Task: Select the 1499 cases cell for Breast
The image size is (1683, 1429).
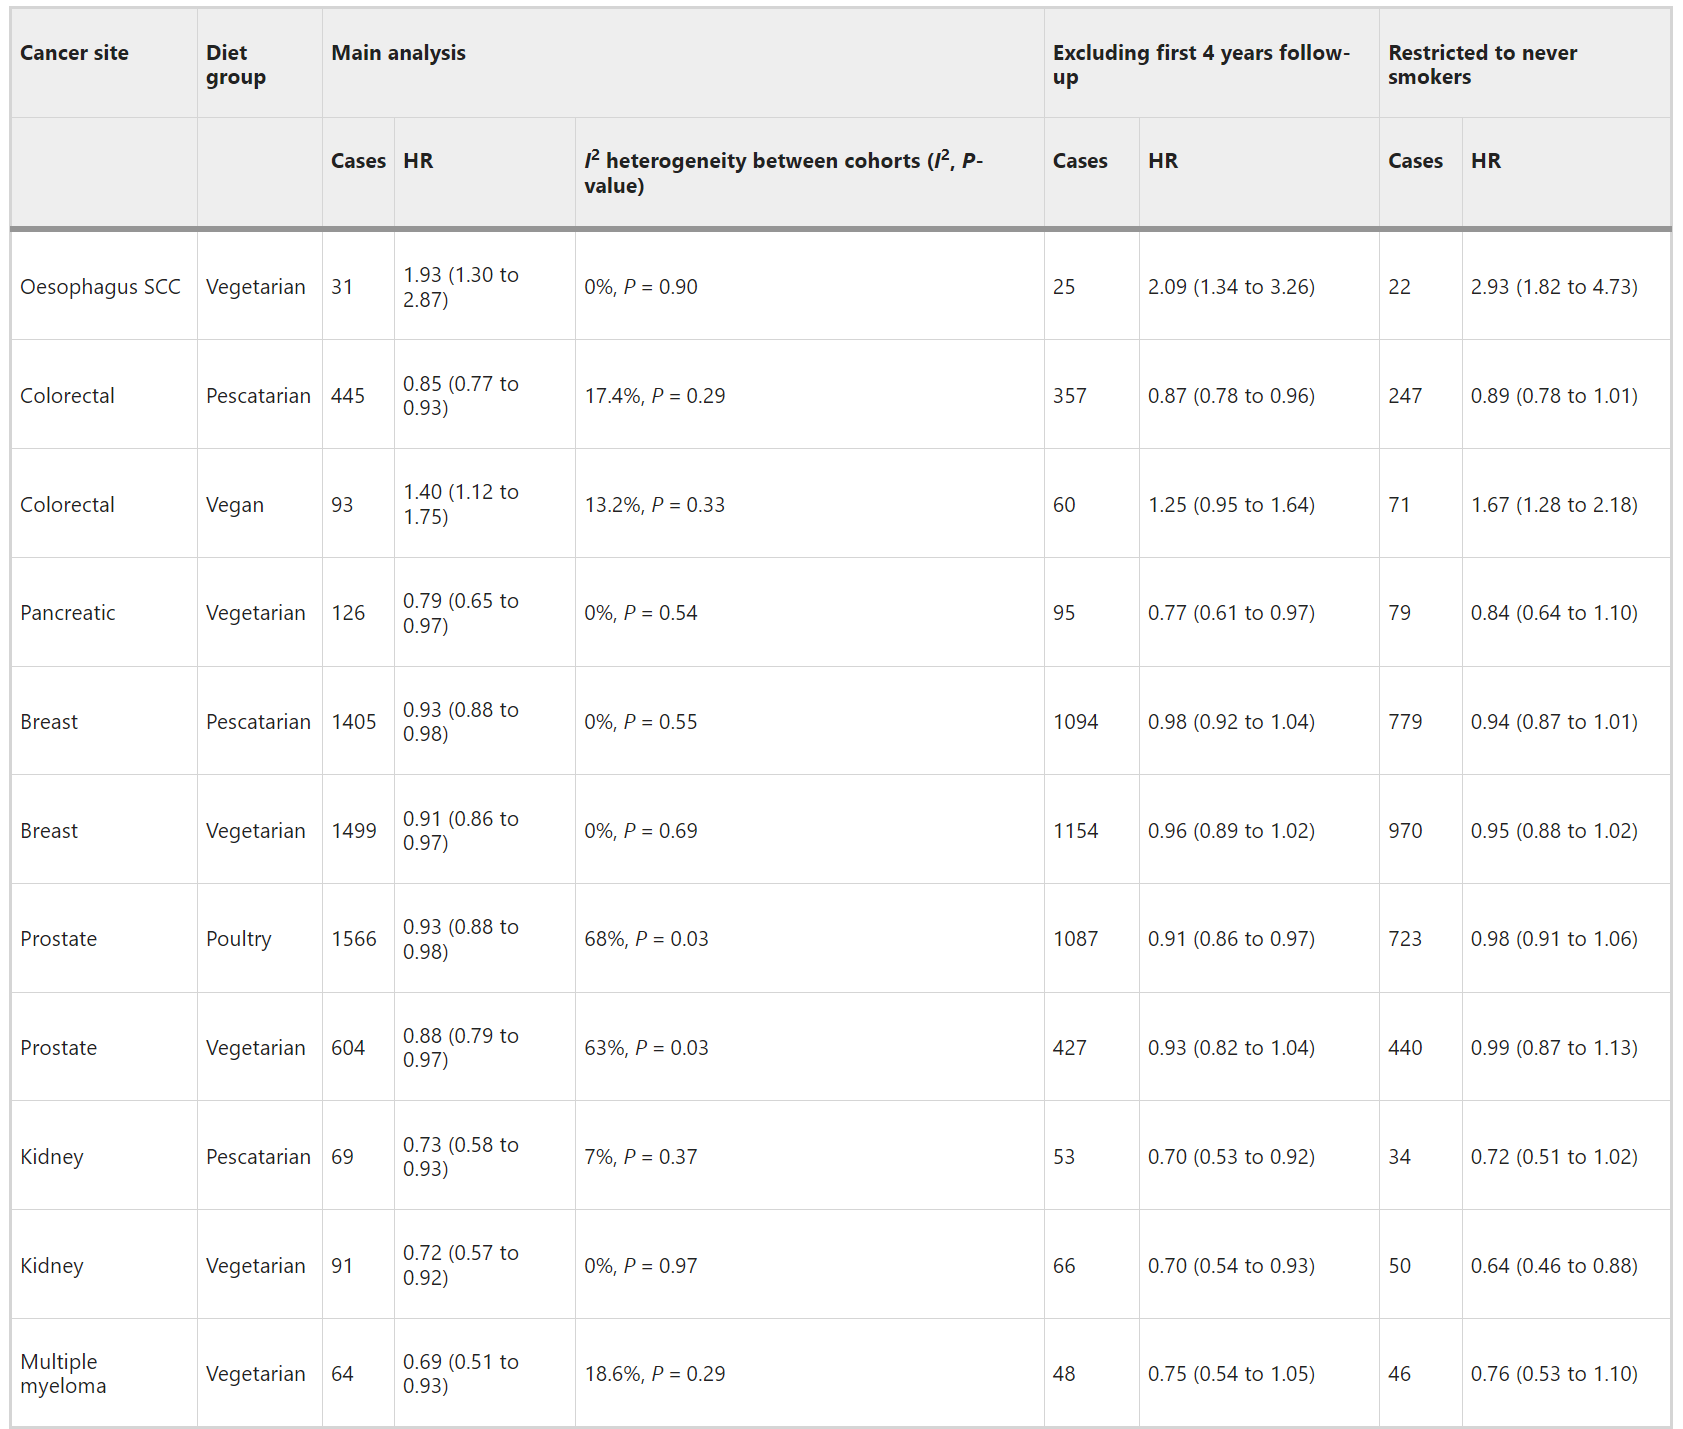Action: (354, 831)
